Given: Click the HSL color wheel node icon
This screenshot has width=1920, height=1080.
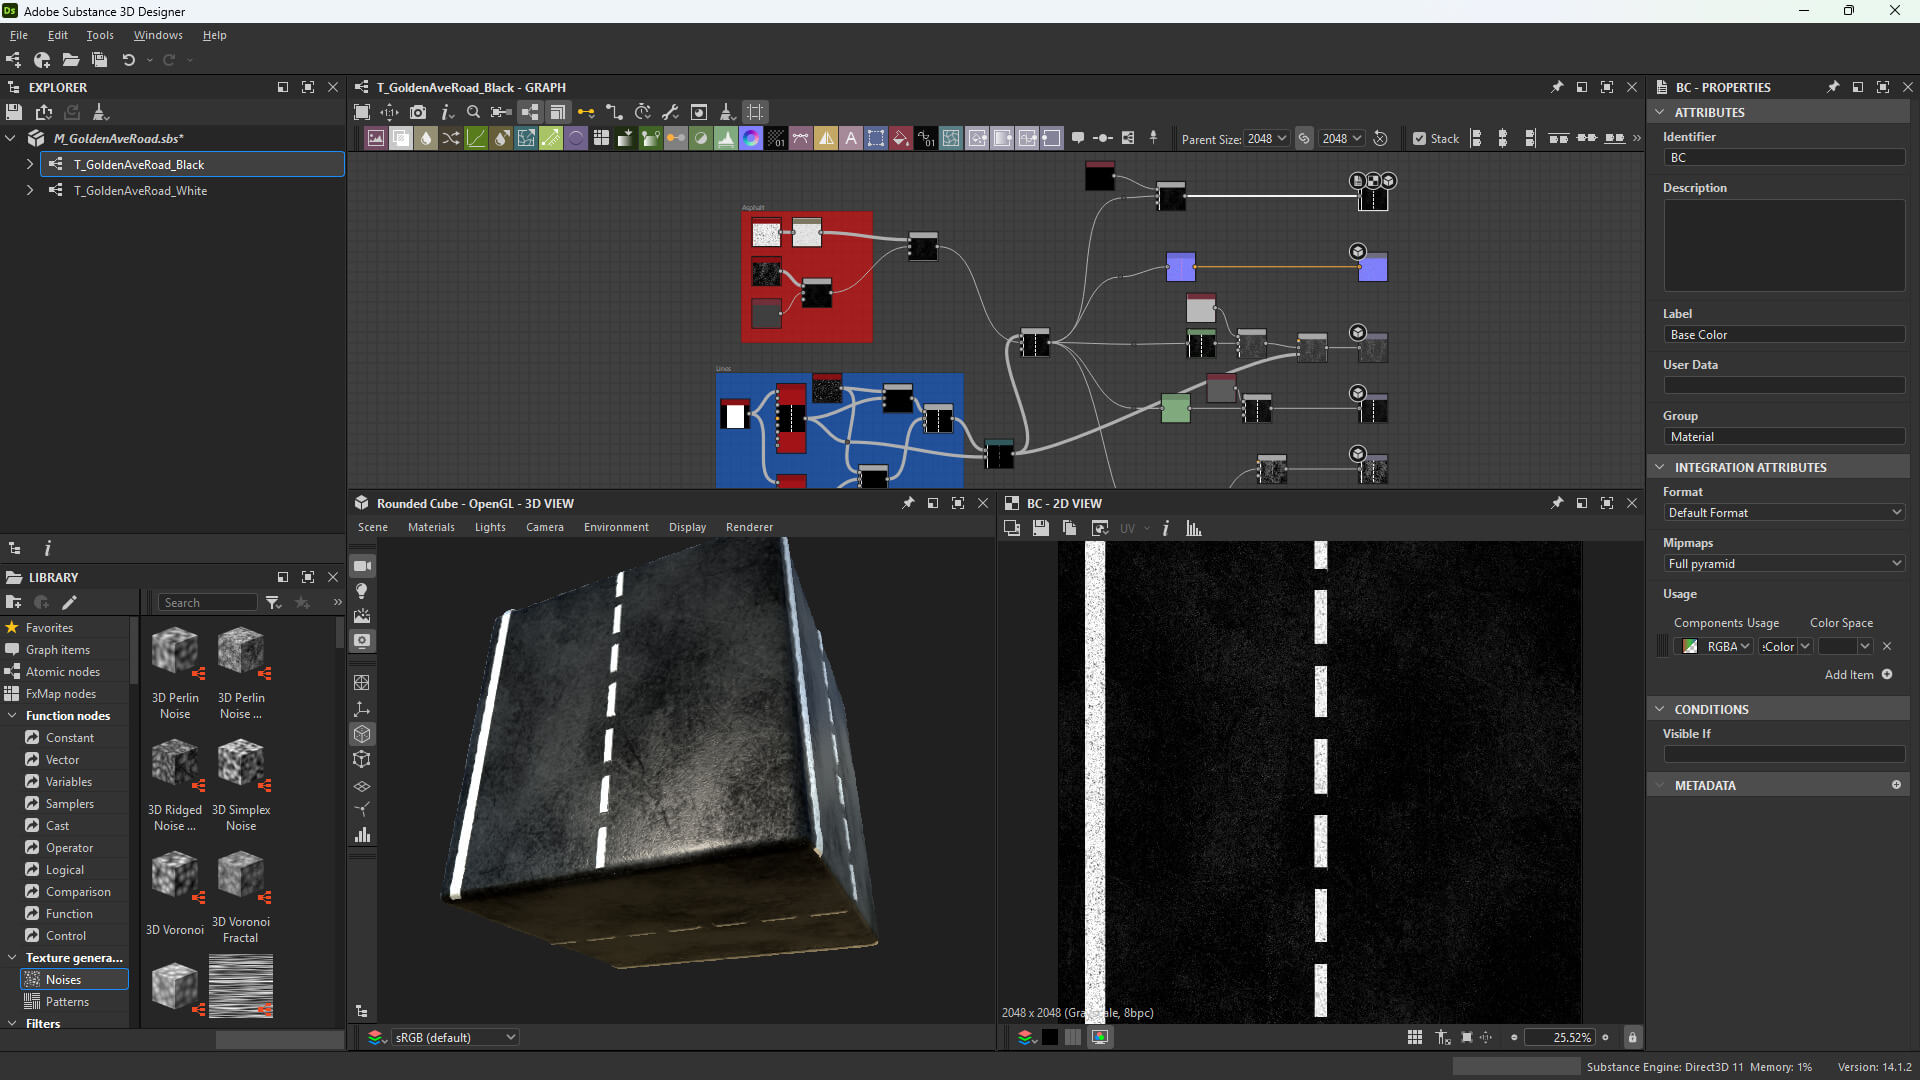Looking at the screenshot, I should [751, 139].
